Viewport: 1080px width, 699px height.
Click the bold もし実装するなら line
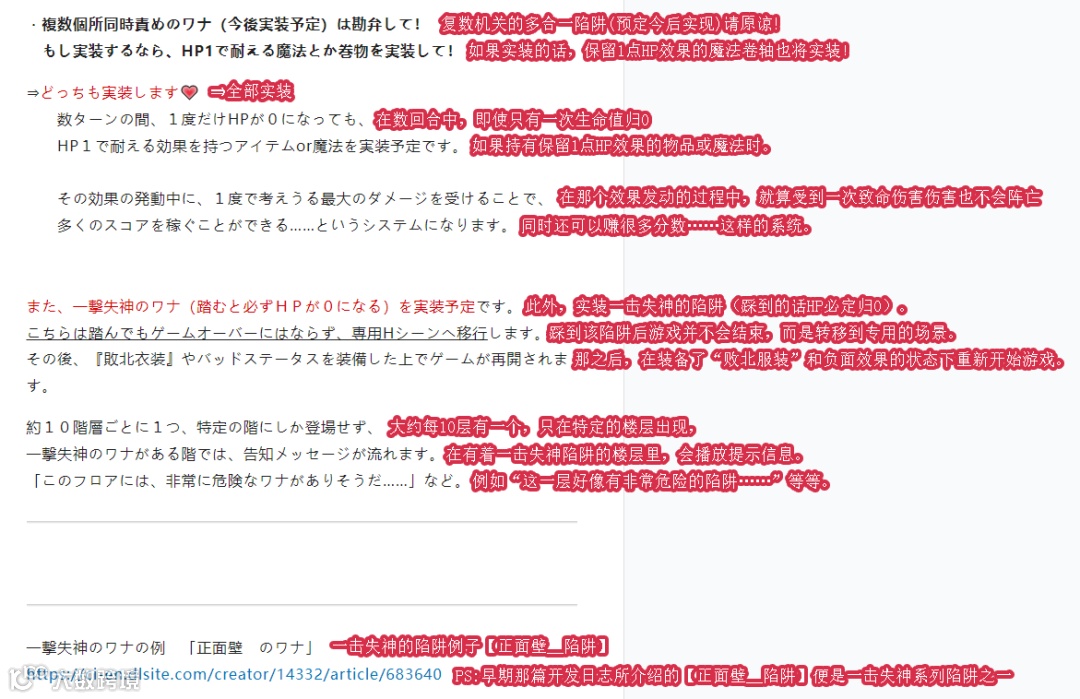point(248,51)
